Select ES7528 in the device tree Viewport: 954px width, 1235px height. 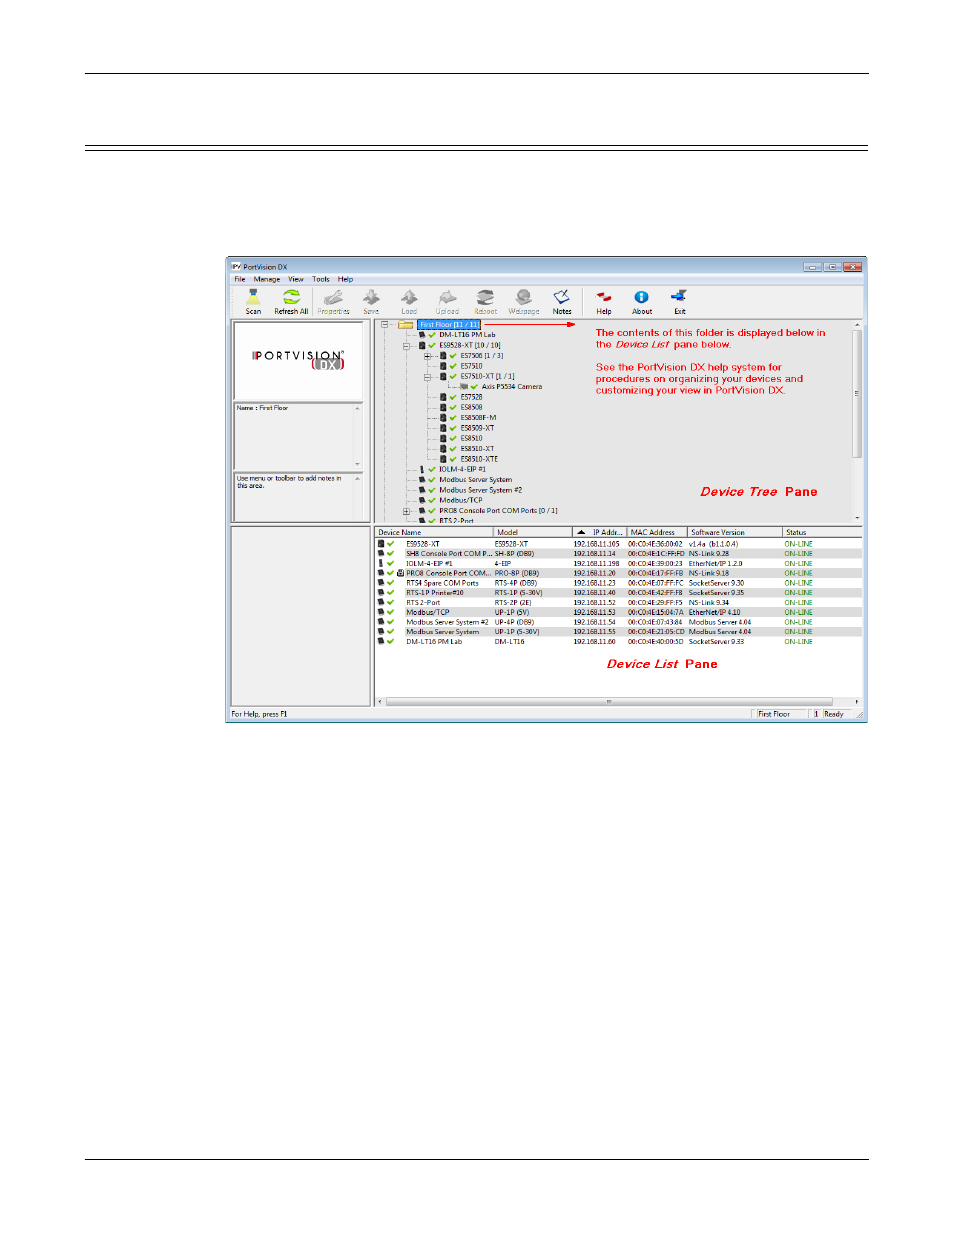471,397
